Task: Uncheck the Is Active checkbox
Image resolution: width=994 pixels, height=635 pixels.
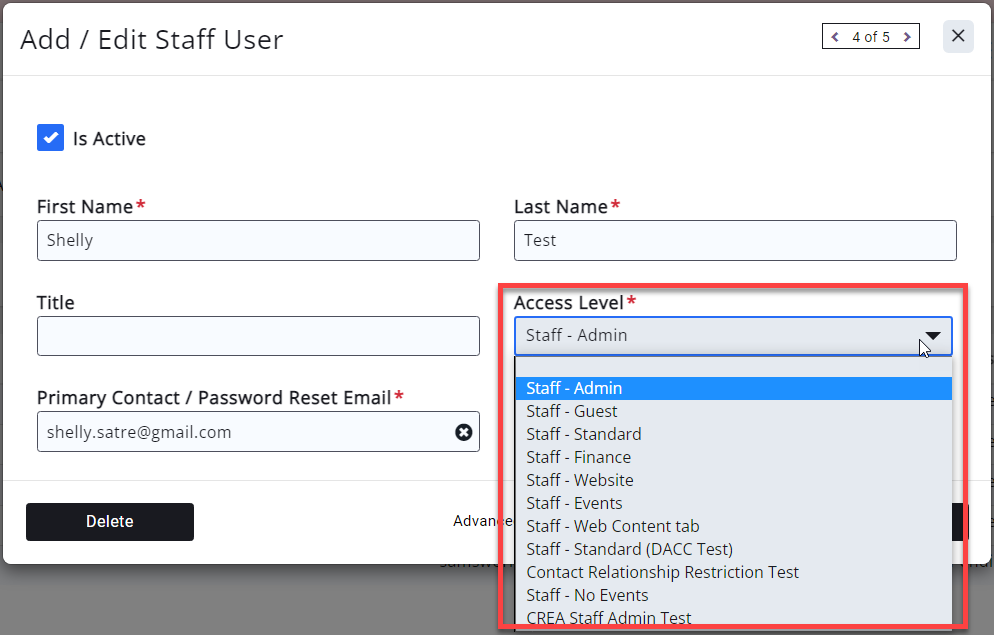Action: pyautogui.click(x=50, y=138)
